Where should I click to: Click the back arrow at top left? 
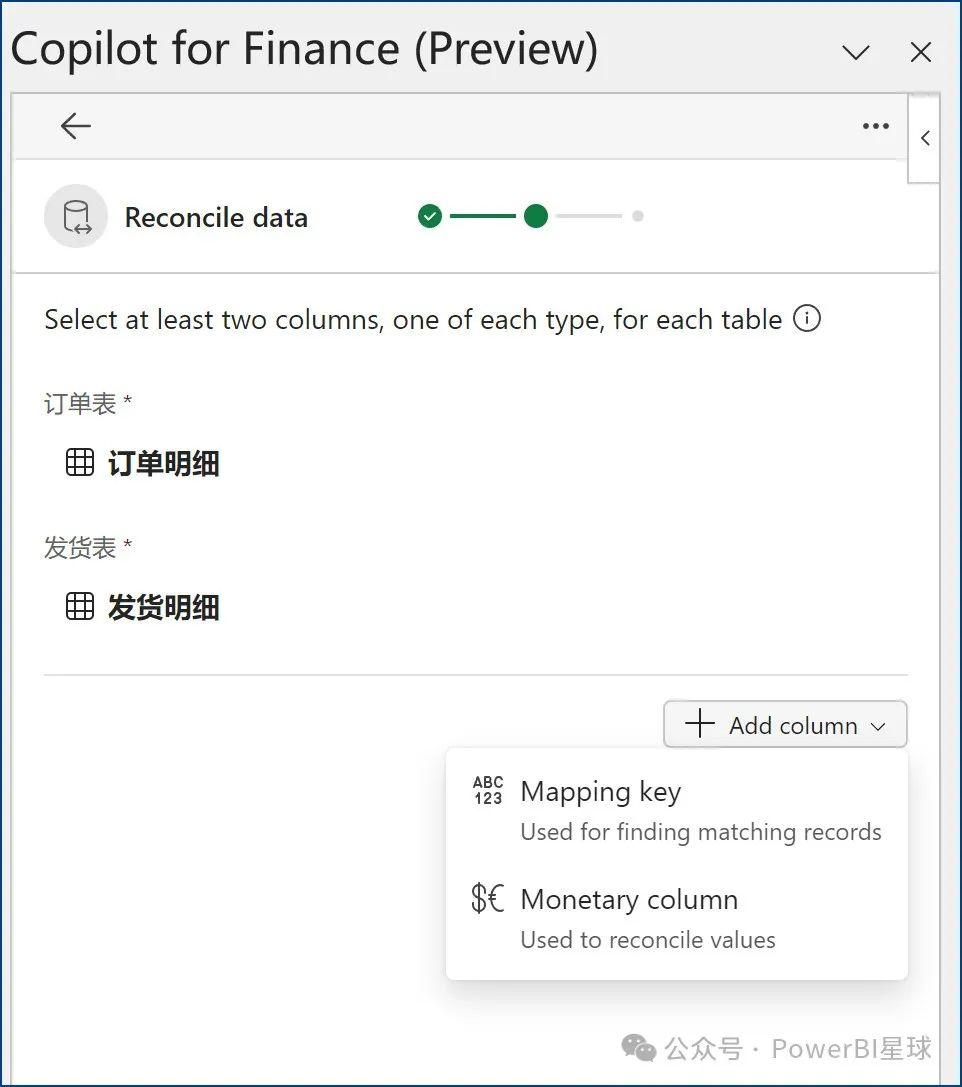point(75,126)
